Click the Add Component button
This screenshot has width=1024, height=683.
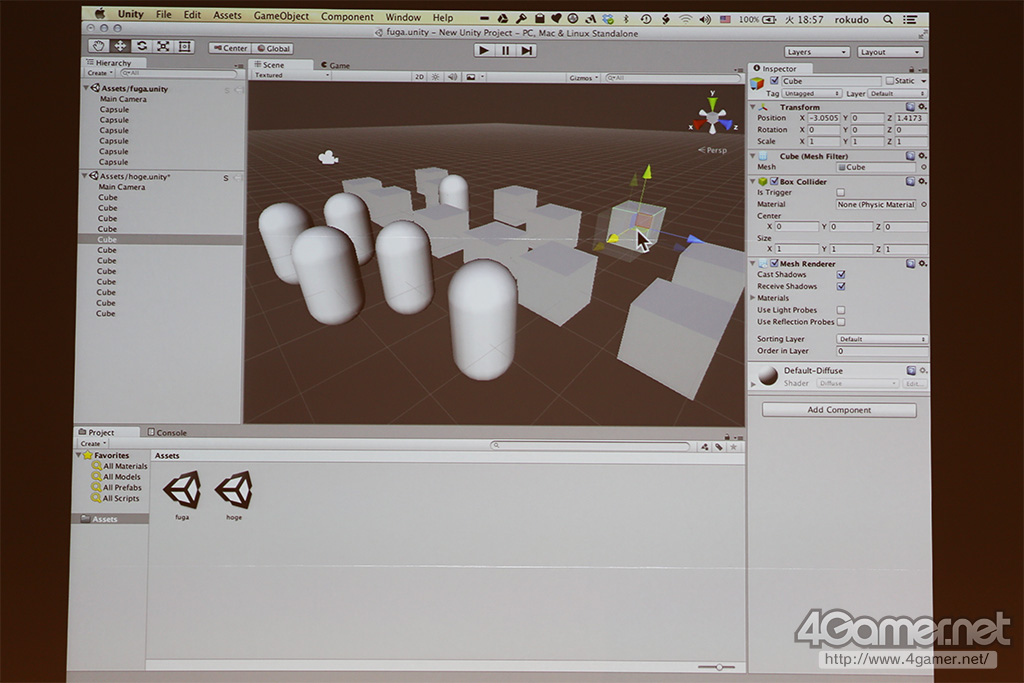coord(839,410)
